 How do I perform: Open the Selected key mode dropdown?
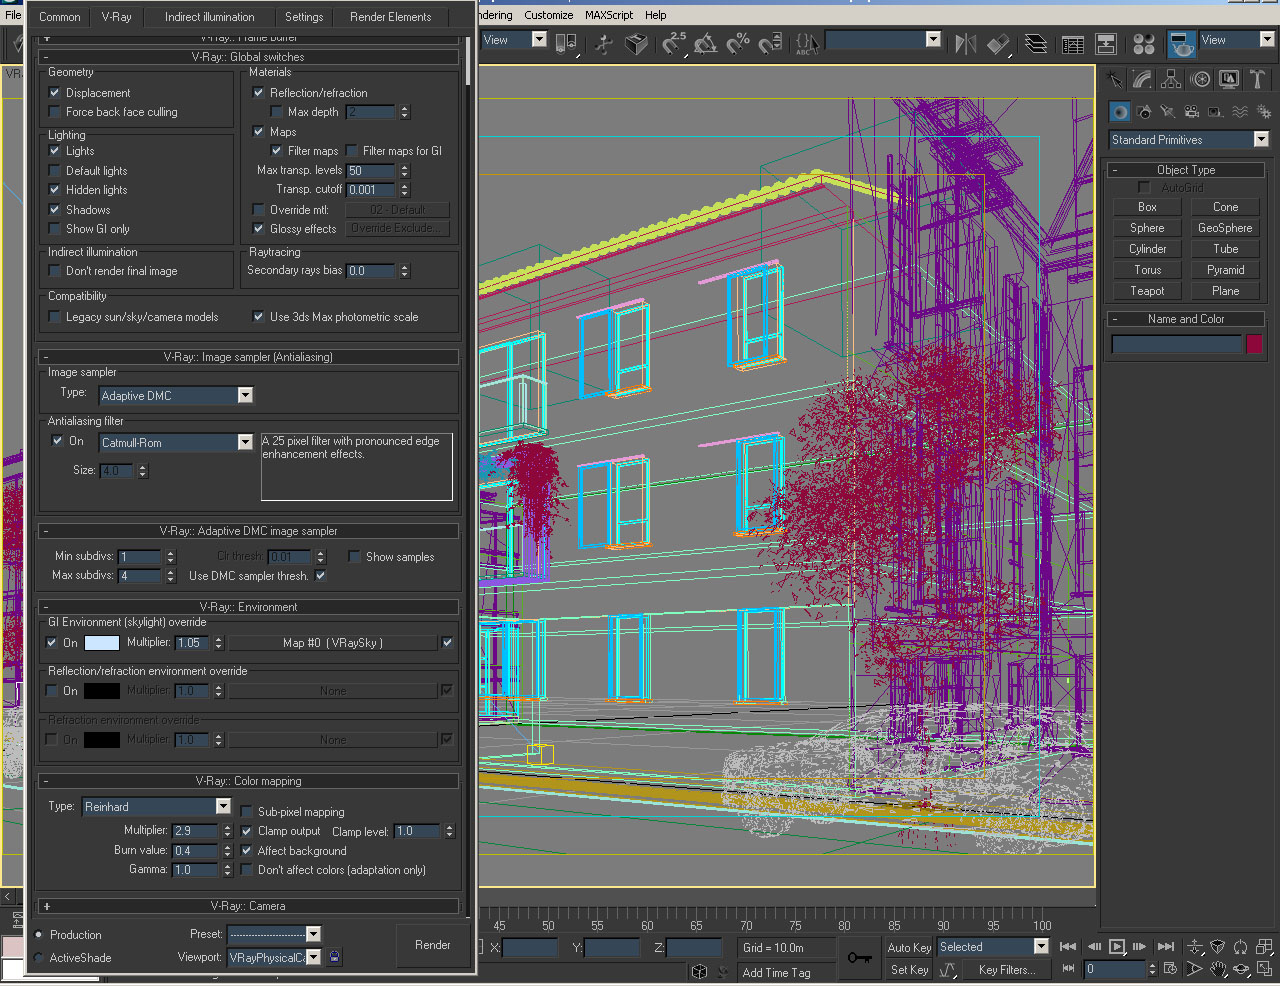click(993, 947)
